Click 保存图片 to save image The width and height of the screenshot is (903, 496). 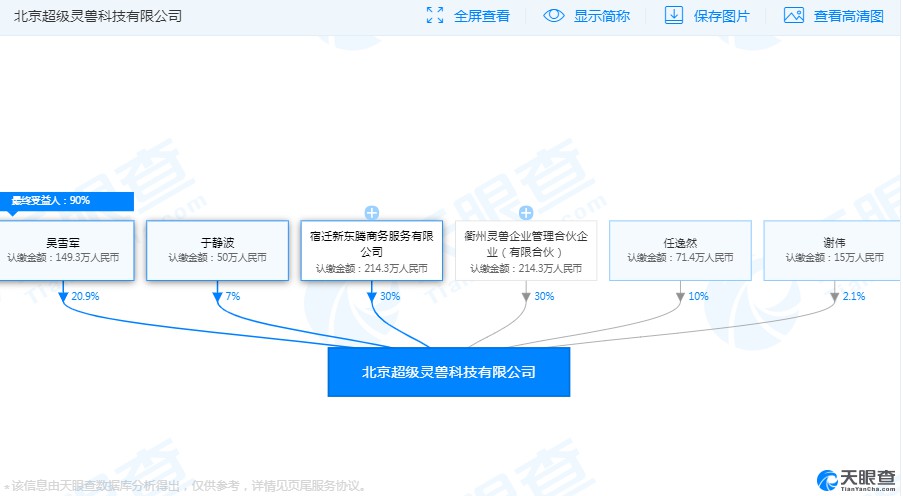(x=721, y=16)
